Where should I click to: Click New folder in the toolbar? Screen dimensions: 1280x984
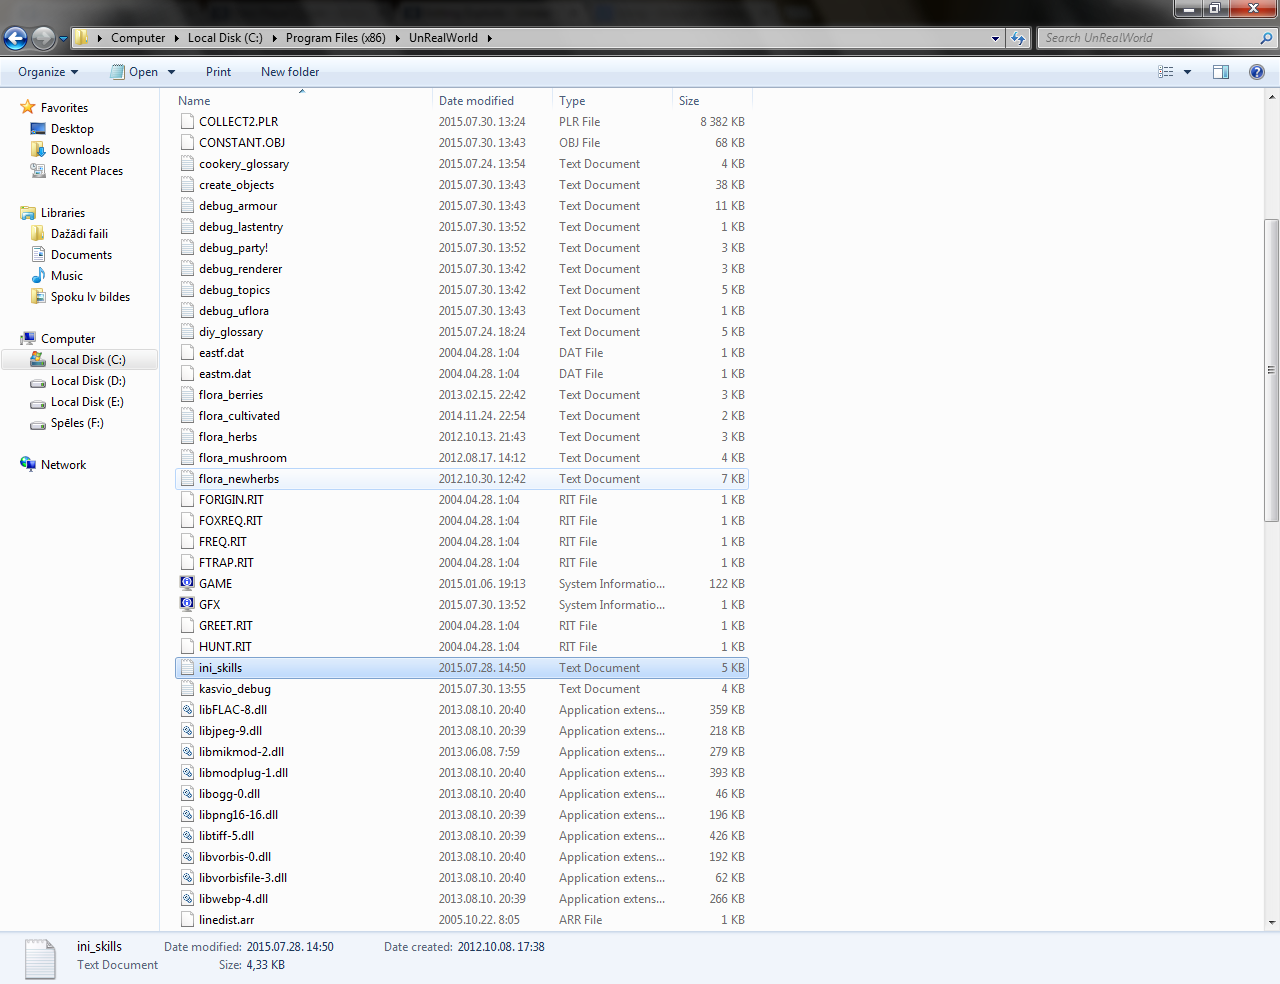point(290,72)
